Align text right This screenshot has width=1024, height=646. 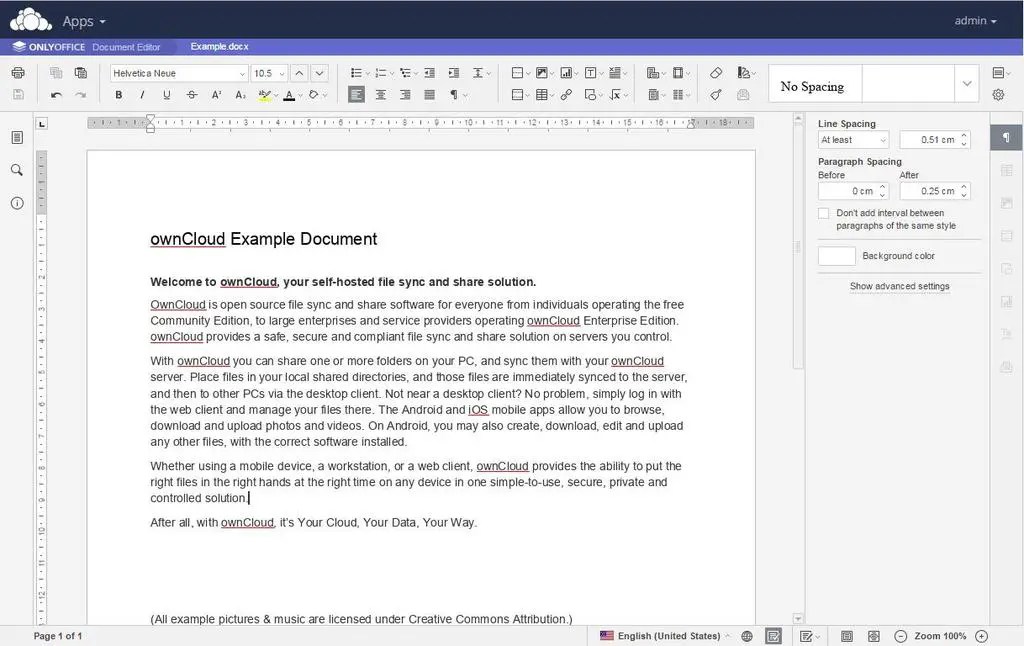click(405, 95)
